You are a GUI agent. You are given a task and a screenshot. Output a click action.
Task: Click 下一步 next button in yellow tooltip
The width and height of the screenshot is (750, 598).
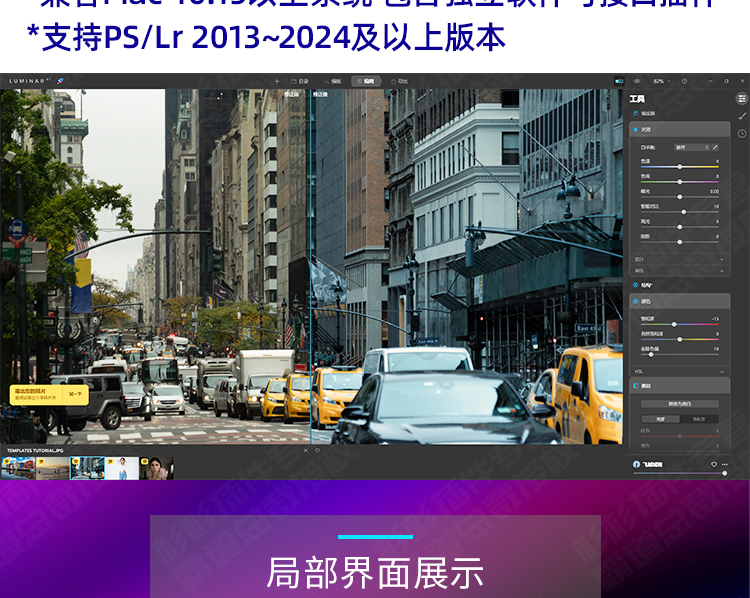tap(75, 394)
